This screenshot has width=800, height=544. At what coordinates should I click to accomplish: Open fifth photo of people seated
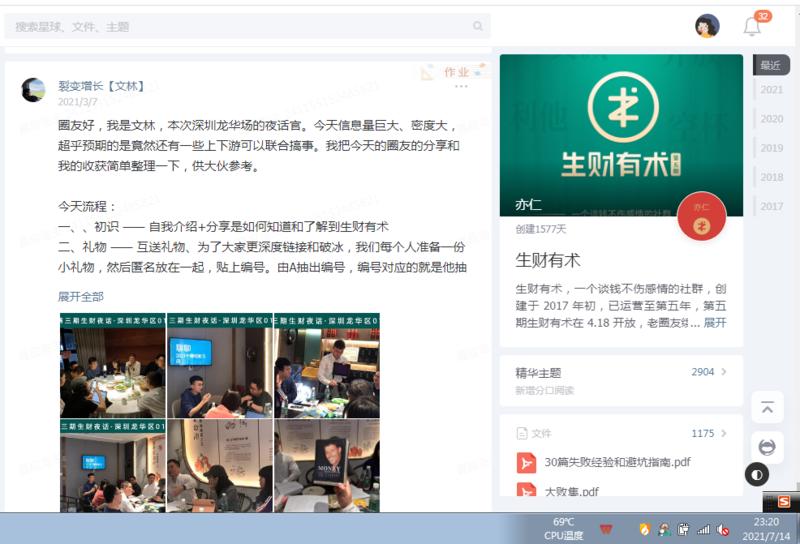coord(220,465)
